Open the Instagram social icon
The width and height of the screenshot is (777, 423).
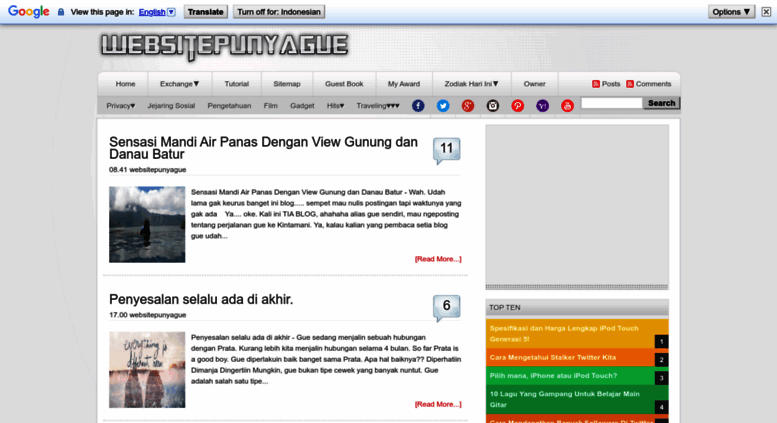click(x=493, y=106)
